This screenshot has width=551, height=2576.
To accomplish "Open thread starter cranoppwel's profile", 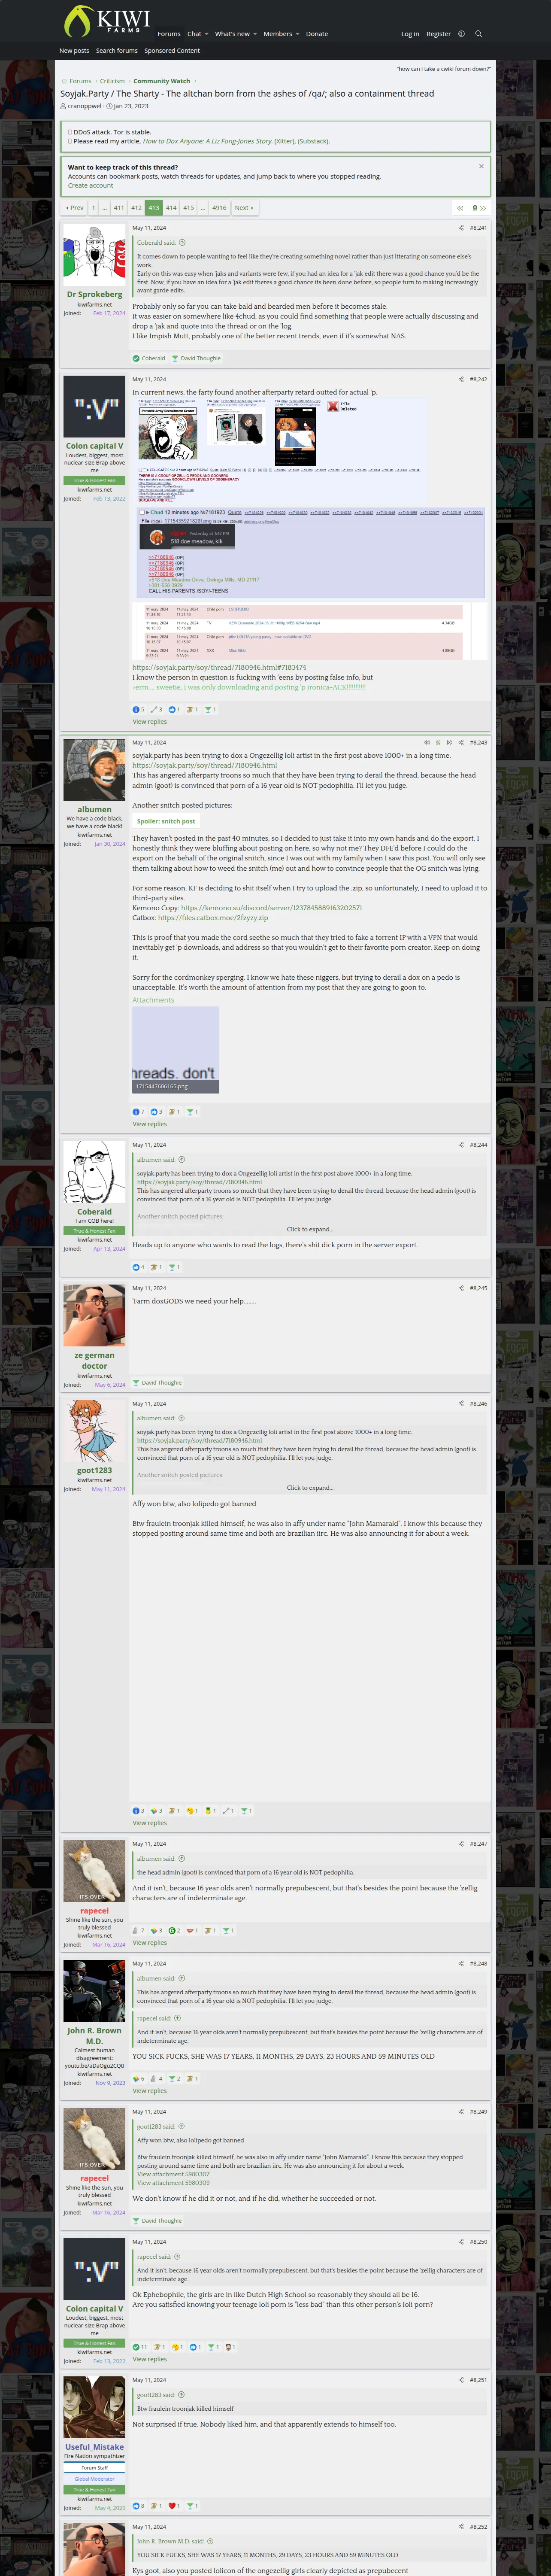I will click(84, 106).
